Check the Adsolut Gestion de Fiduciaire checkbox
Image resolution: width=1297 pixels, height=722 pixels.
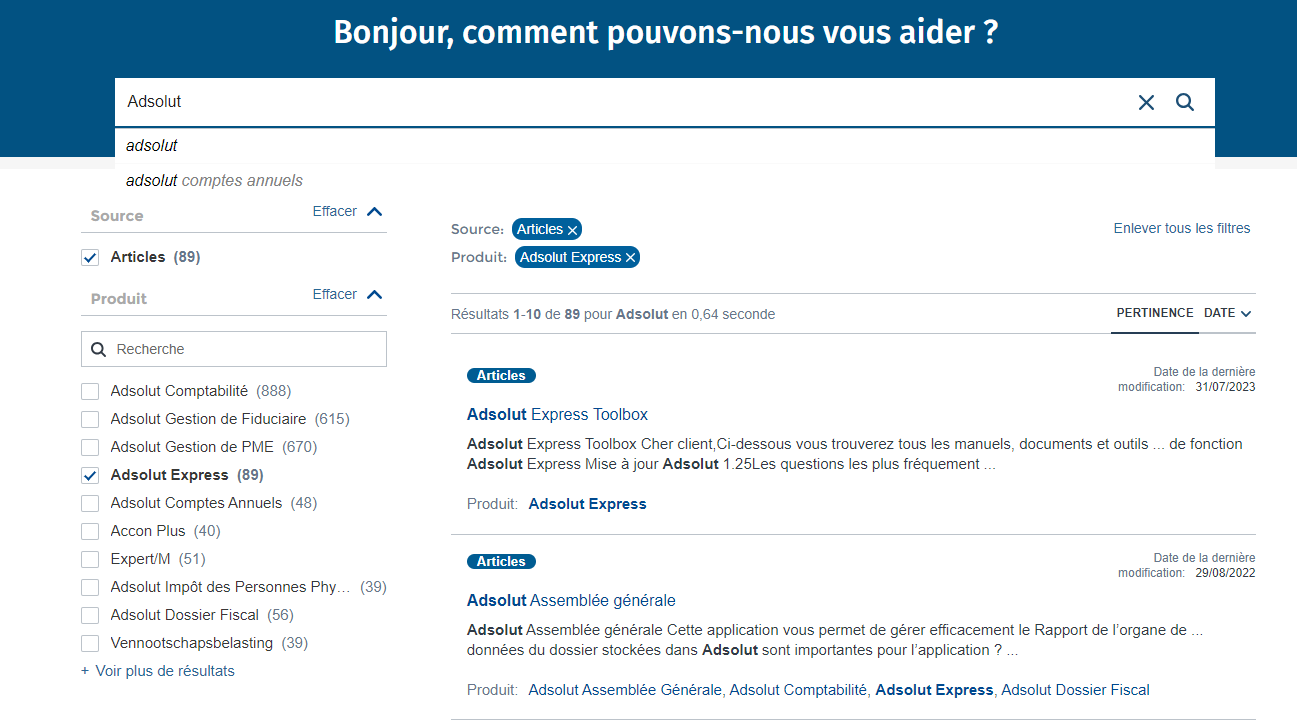(x=90, y=419)
